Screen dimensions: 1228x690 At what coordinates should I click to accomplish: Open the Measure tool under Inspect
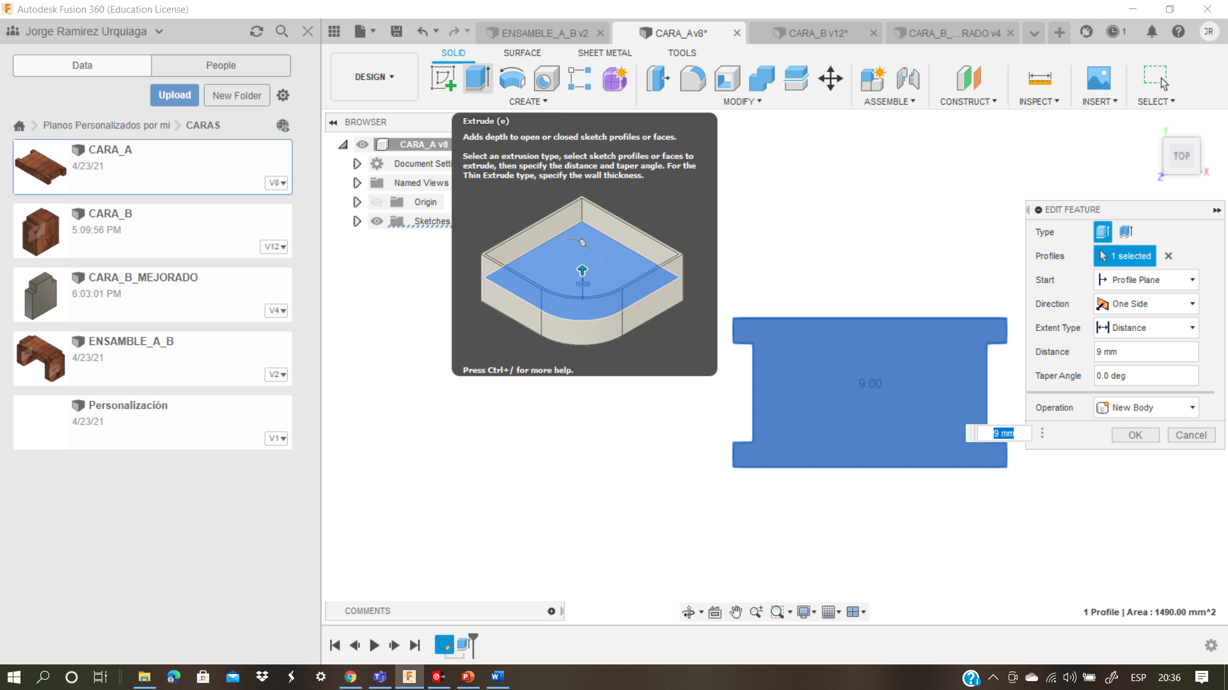(x=1039, y=78)
